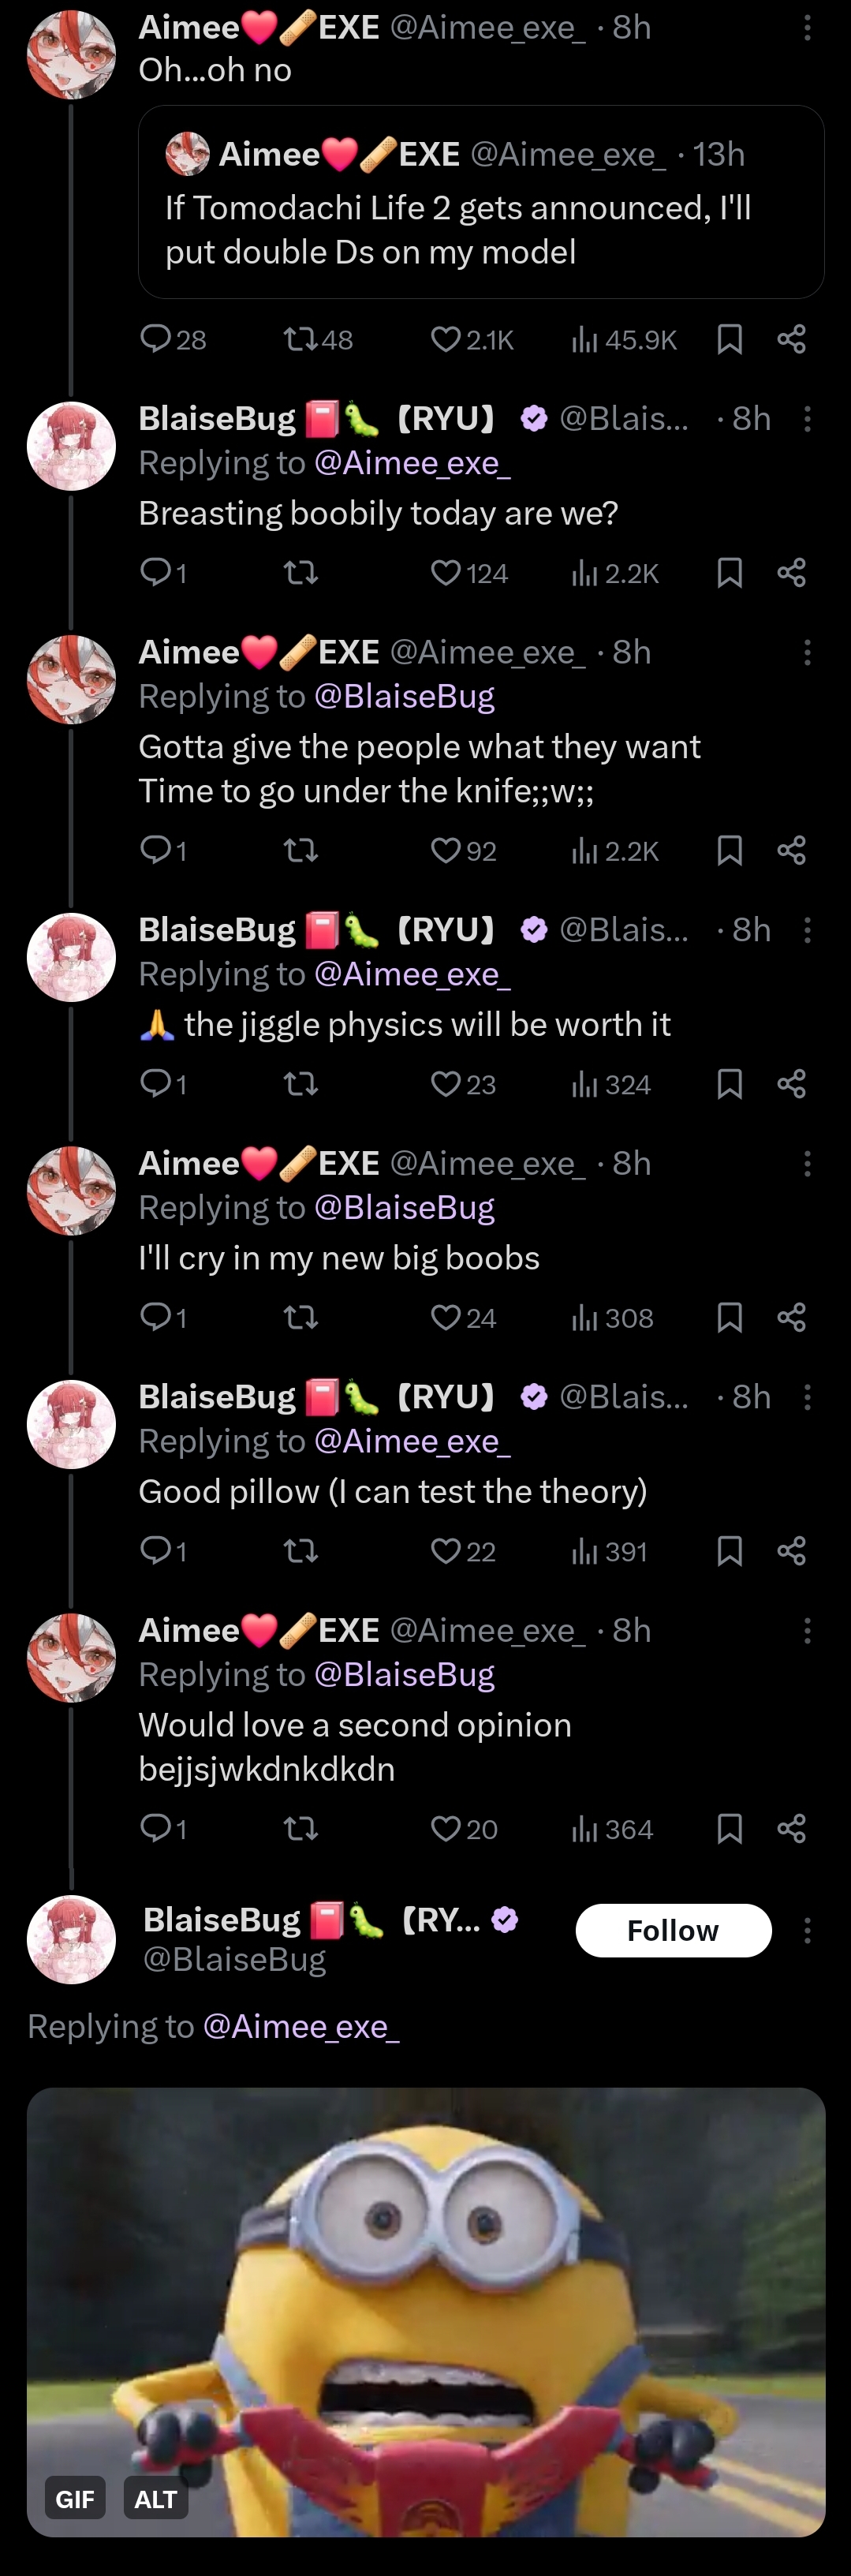This screenshot has height=2576, width=851.
Task: Retweet the "Oh...oh no" post with 48 retweets
Action: (318, 340)
